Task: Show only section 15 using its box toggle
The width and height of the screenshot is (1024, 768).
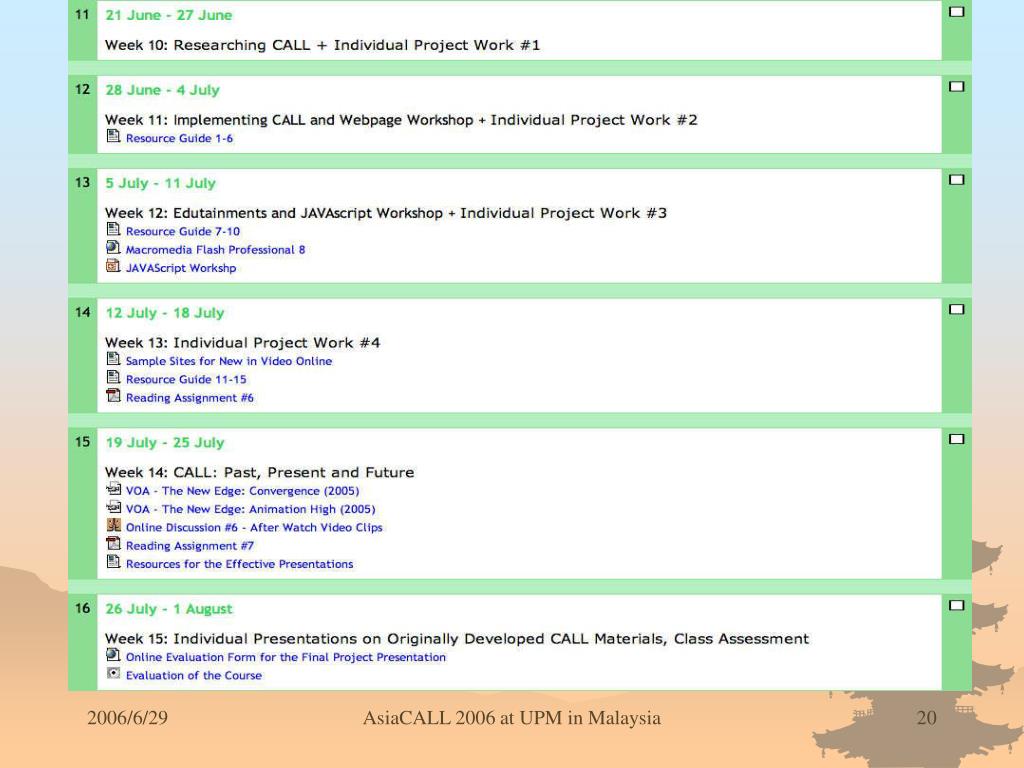Action: tap(957, 439)
